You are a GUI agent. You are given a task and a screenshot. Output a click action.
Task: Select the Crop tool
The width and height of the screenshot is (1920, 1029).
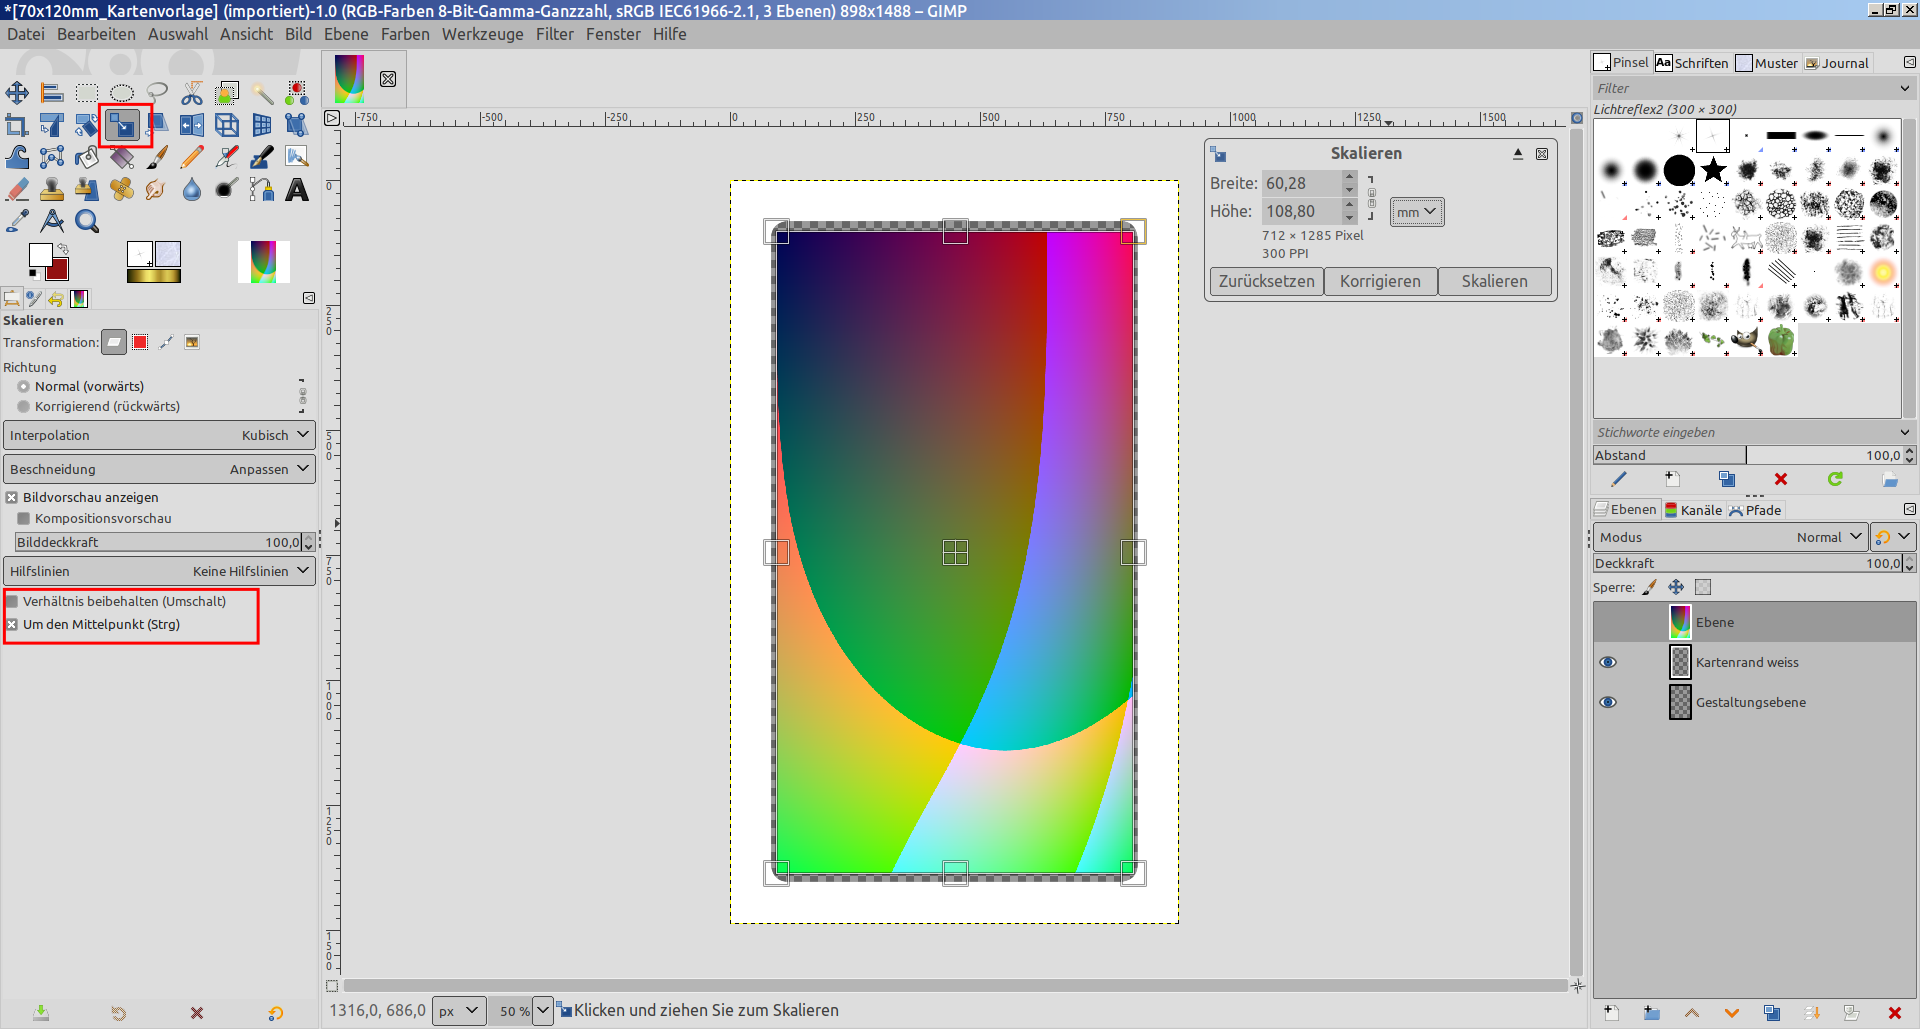(x=17, y=125)
